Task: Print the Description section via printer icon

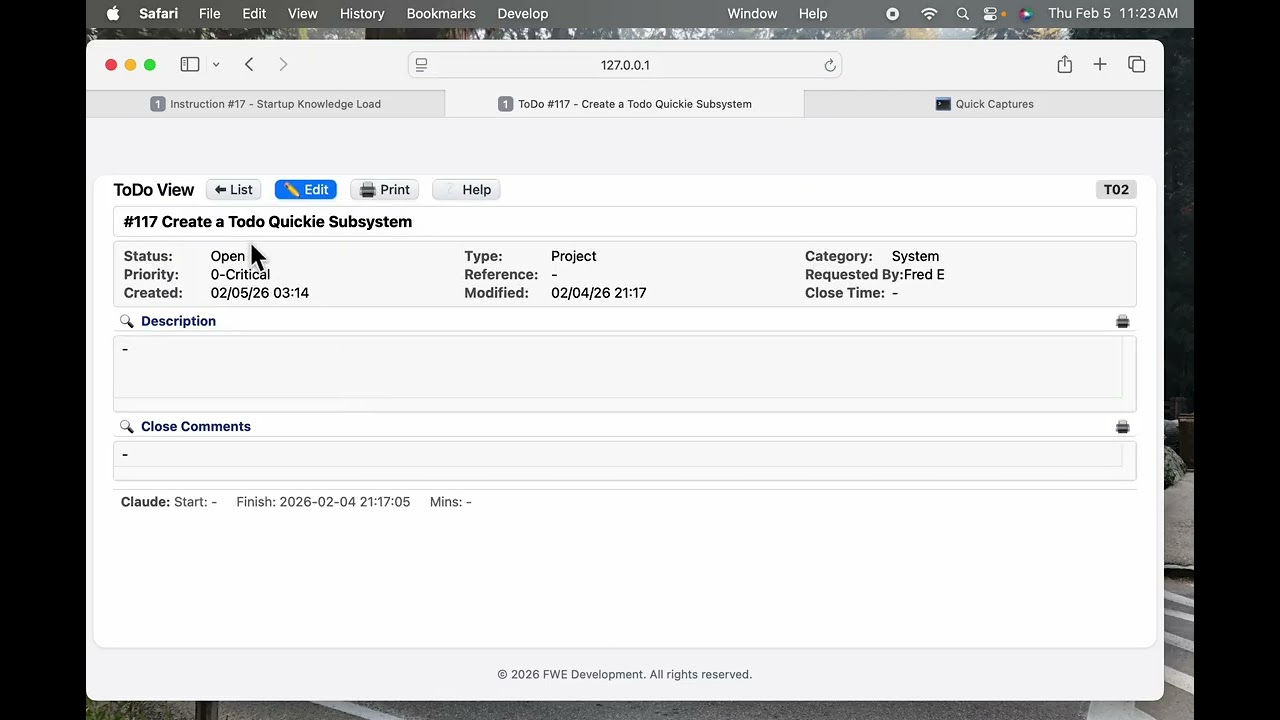Action: [1122, 321]
